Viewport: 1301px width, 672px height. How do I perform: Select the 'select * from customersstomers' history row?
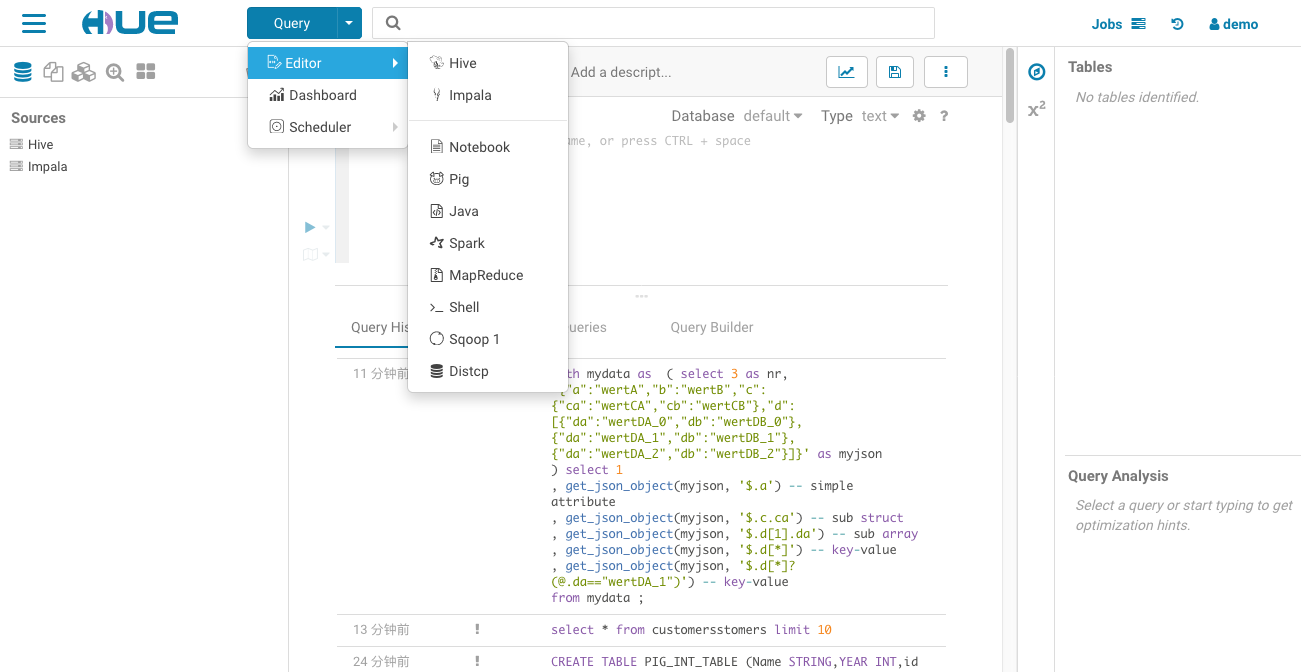[x=641, y=630]
